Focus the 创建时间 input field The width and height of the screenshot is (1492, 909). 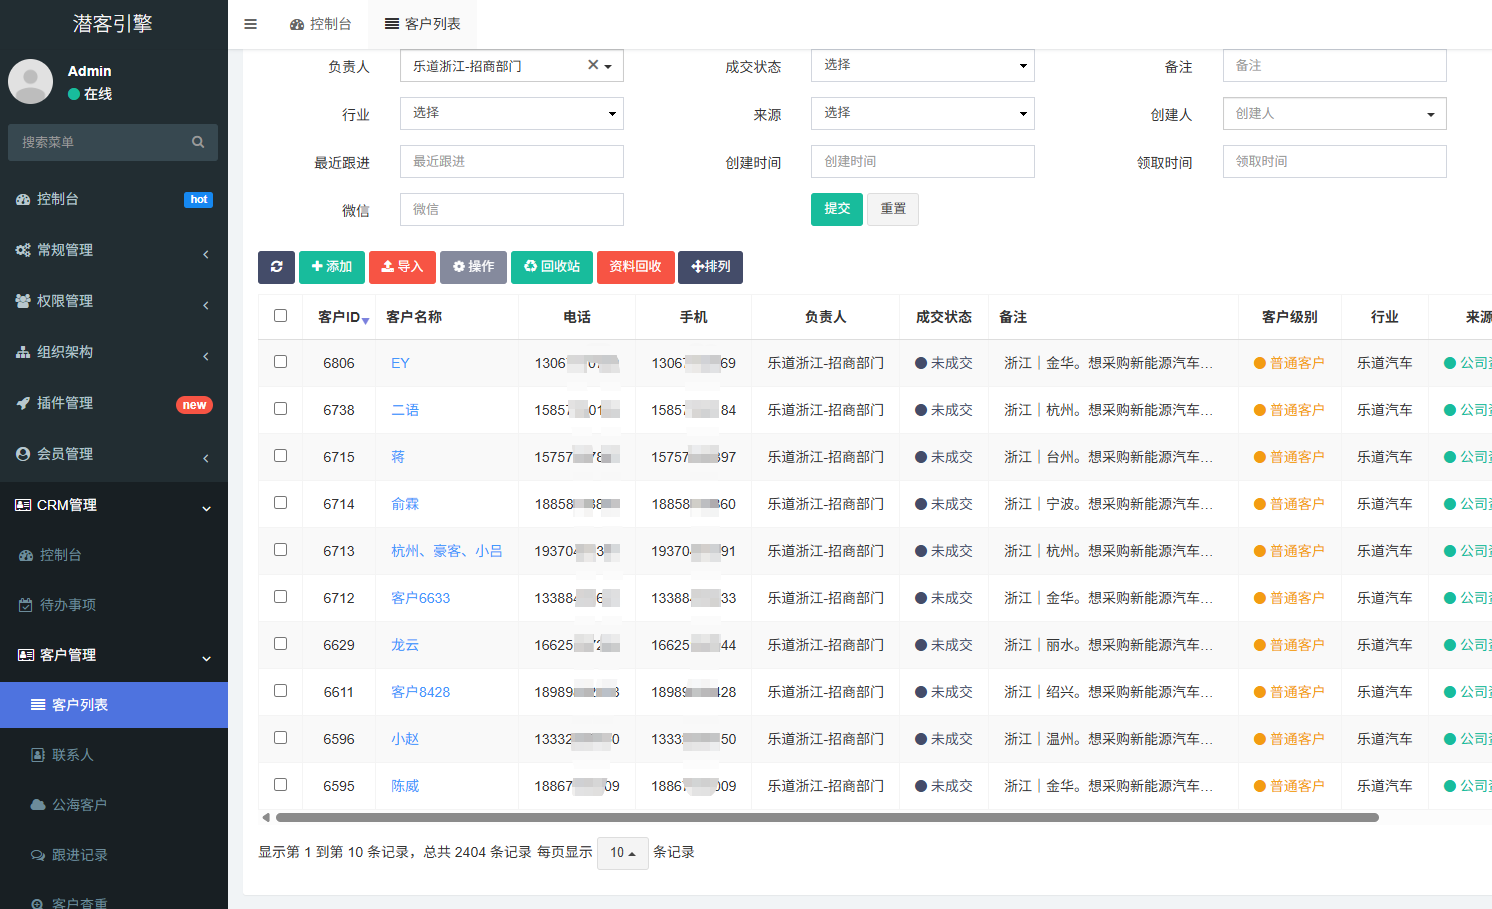(922, 161)
